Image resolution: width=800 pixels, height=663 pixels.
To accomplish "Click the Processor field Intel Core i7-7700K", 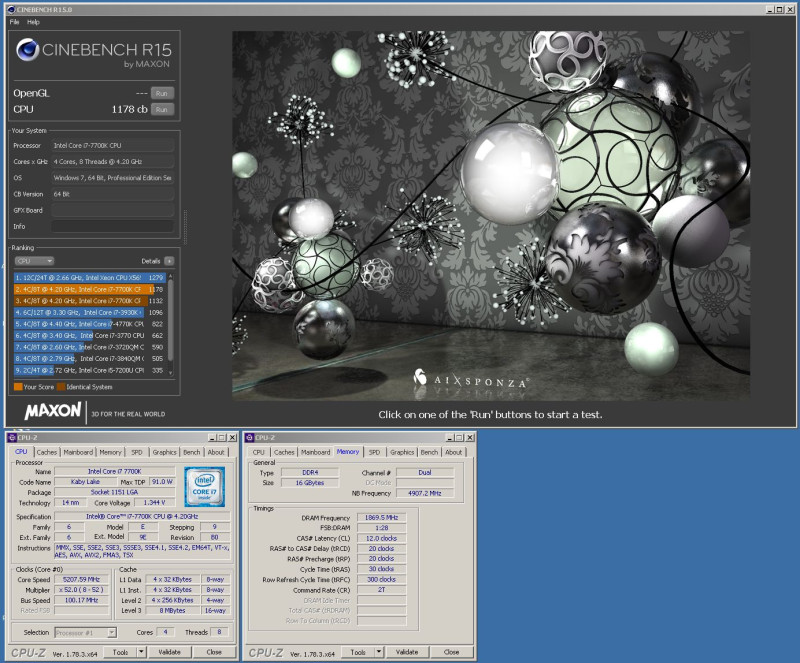I will 112,145.
